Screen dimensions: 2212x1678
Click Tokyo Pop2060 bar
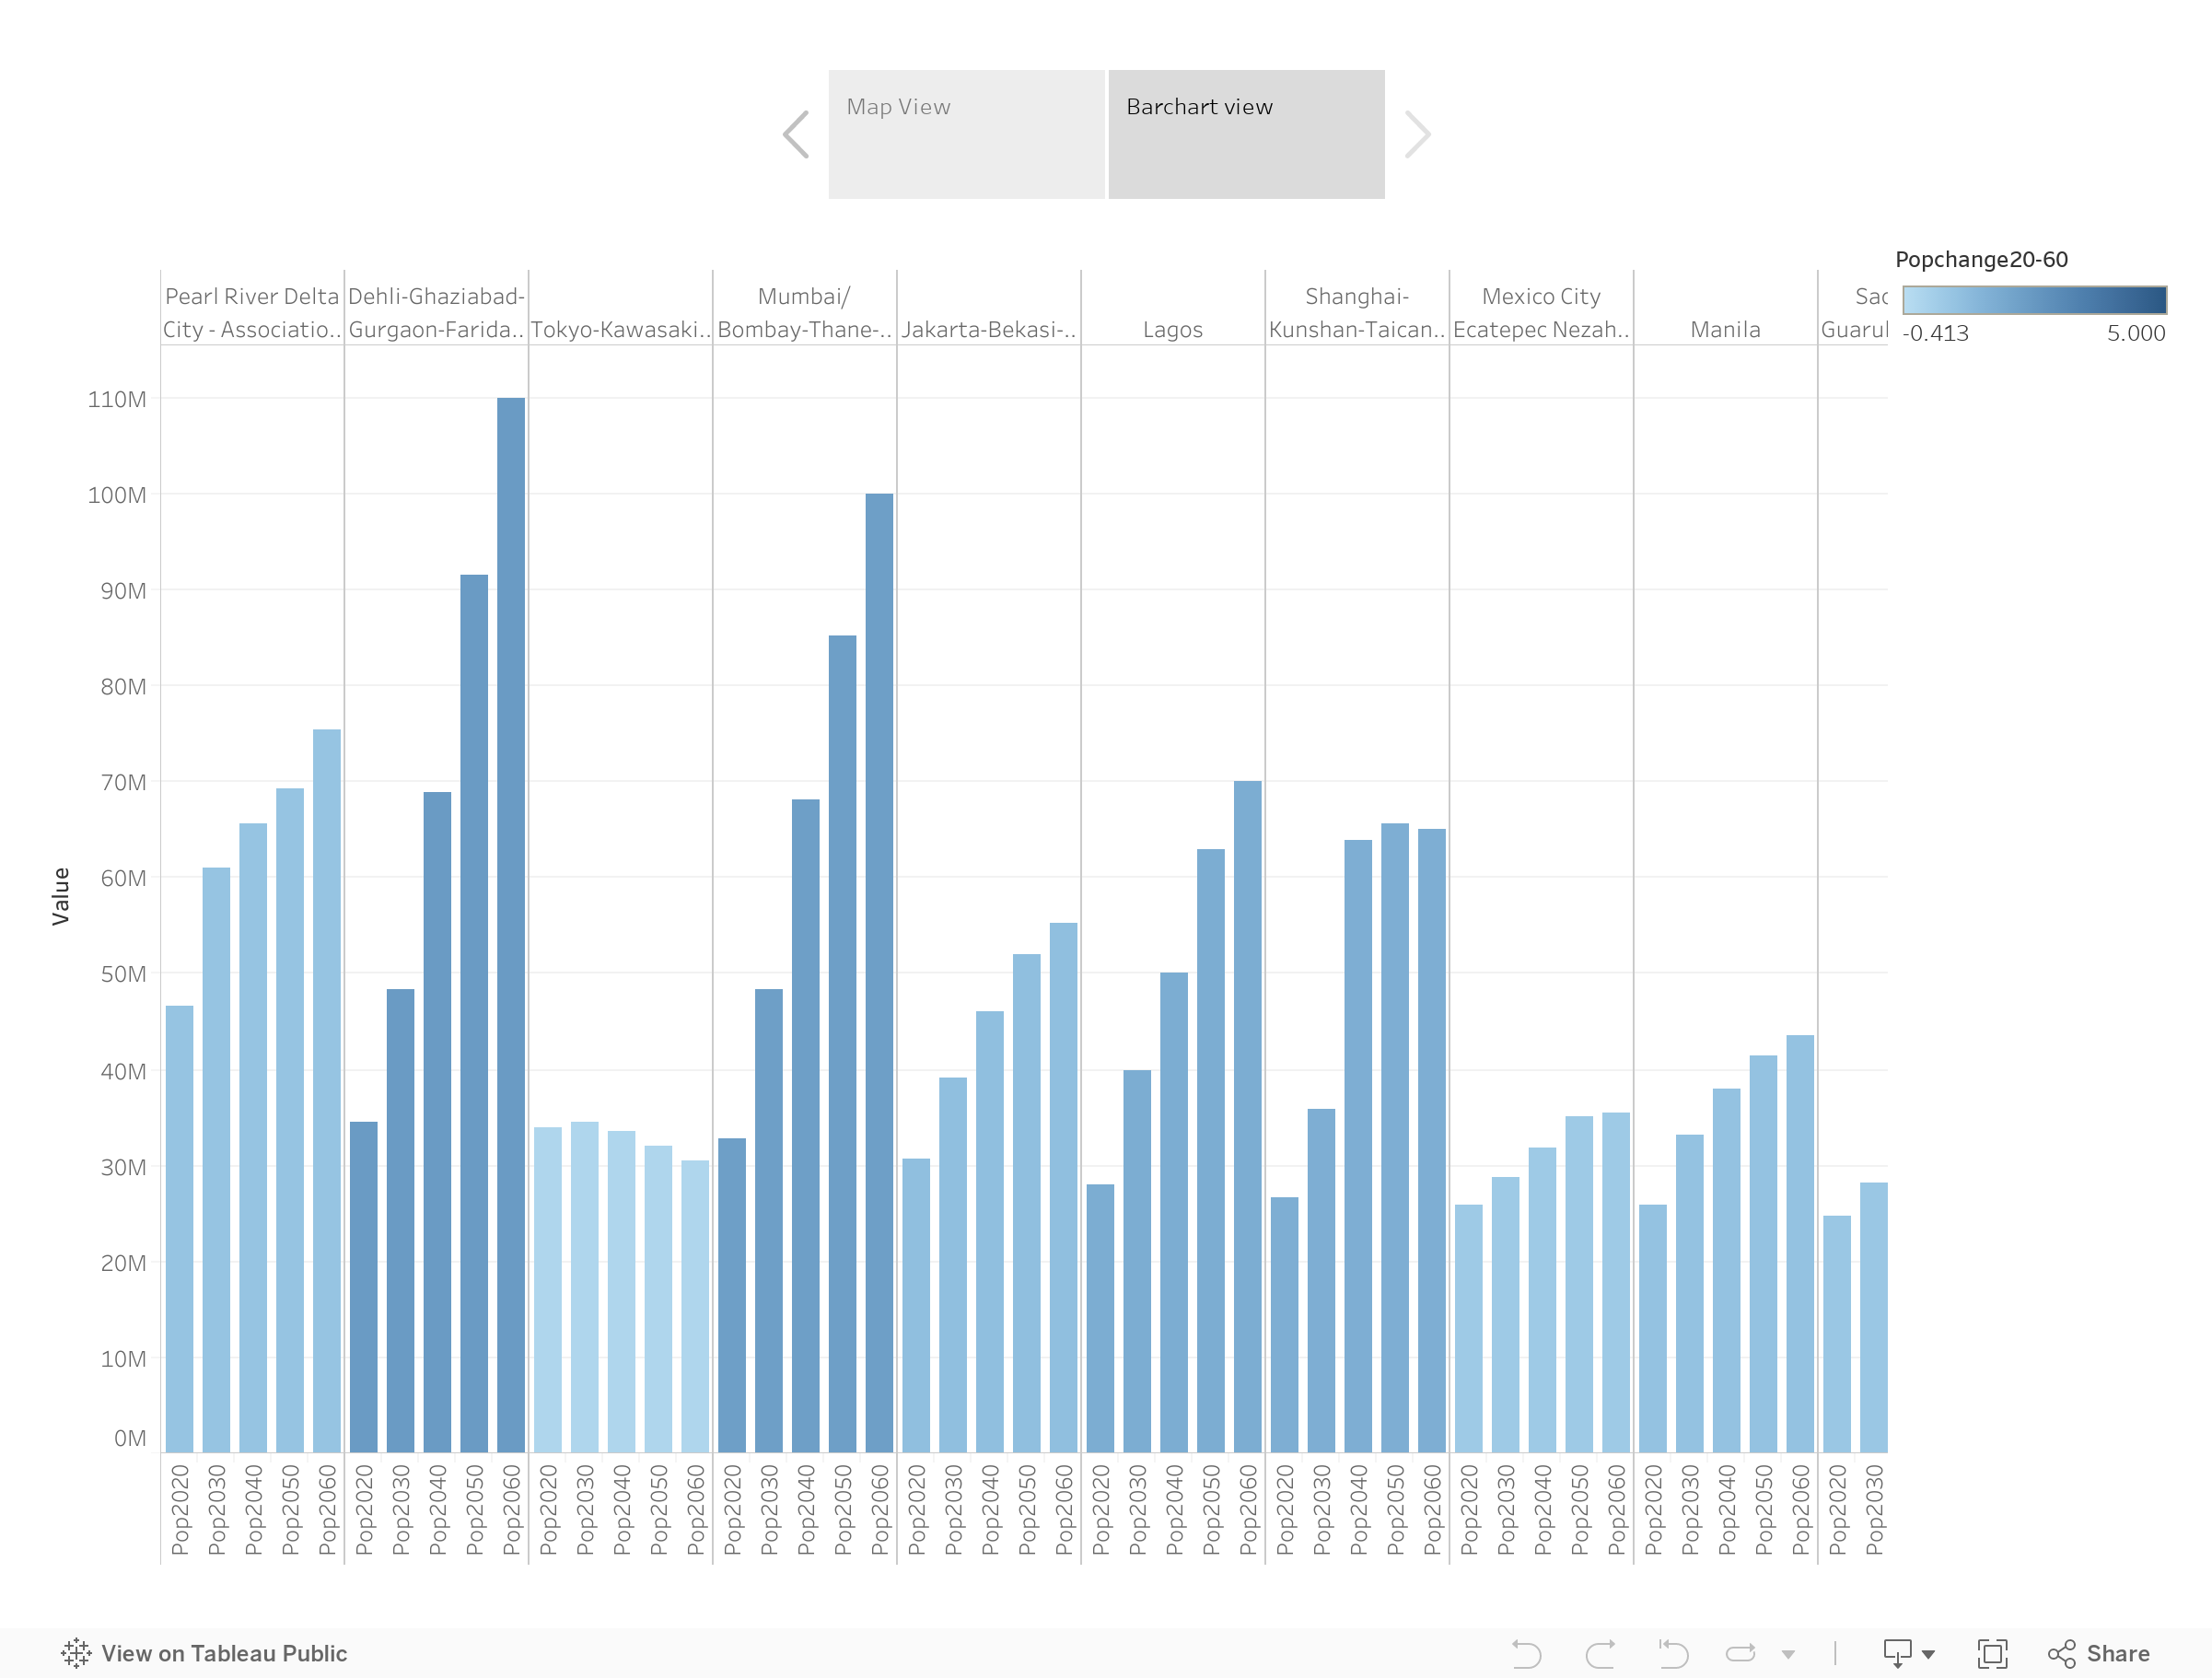(695, 1306)
